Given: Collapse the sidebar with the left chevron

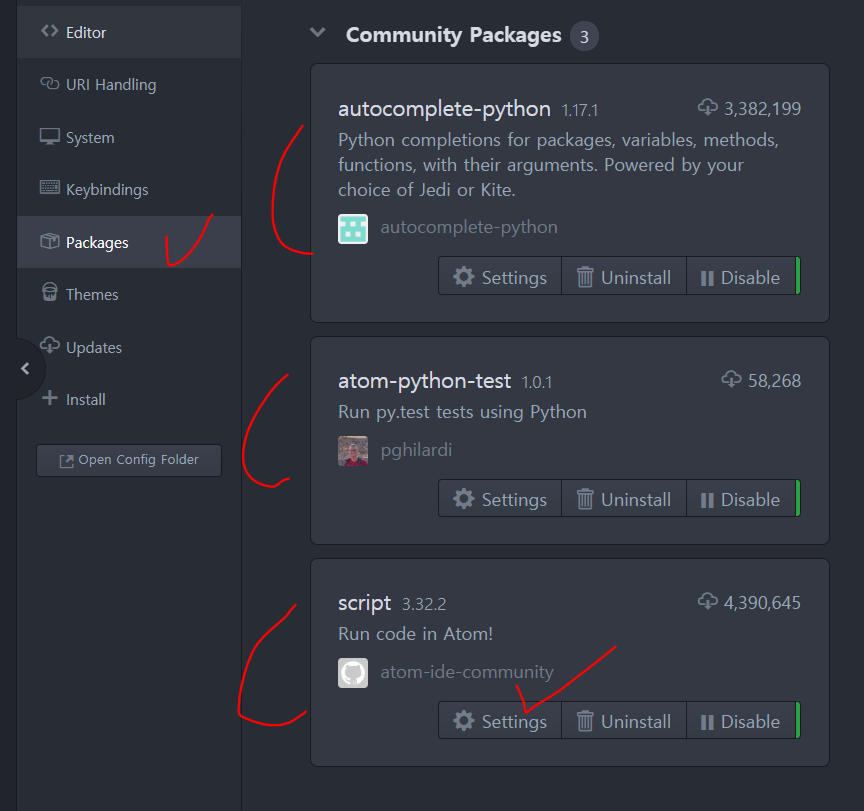Looking at the screenshot, I should tap(25, 369).
